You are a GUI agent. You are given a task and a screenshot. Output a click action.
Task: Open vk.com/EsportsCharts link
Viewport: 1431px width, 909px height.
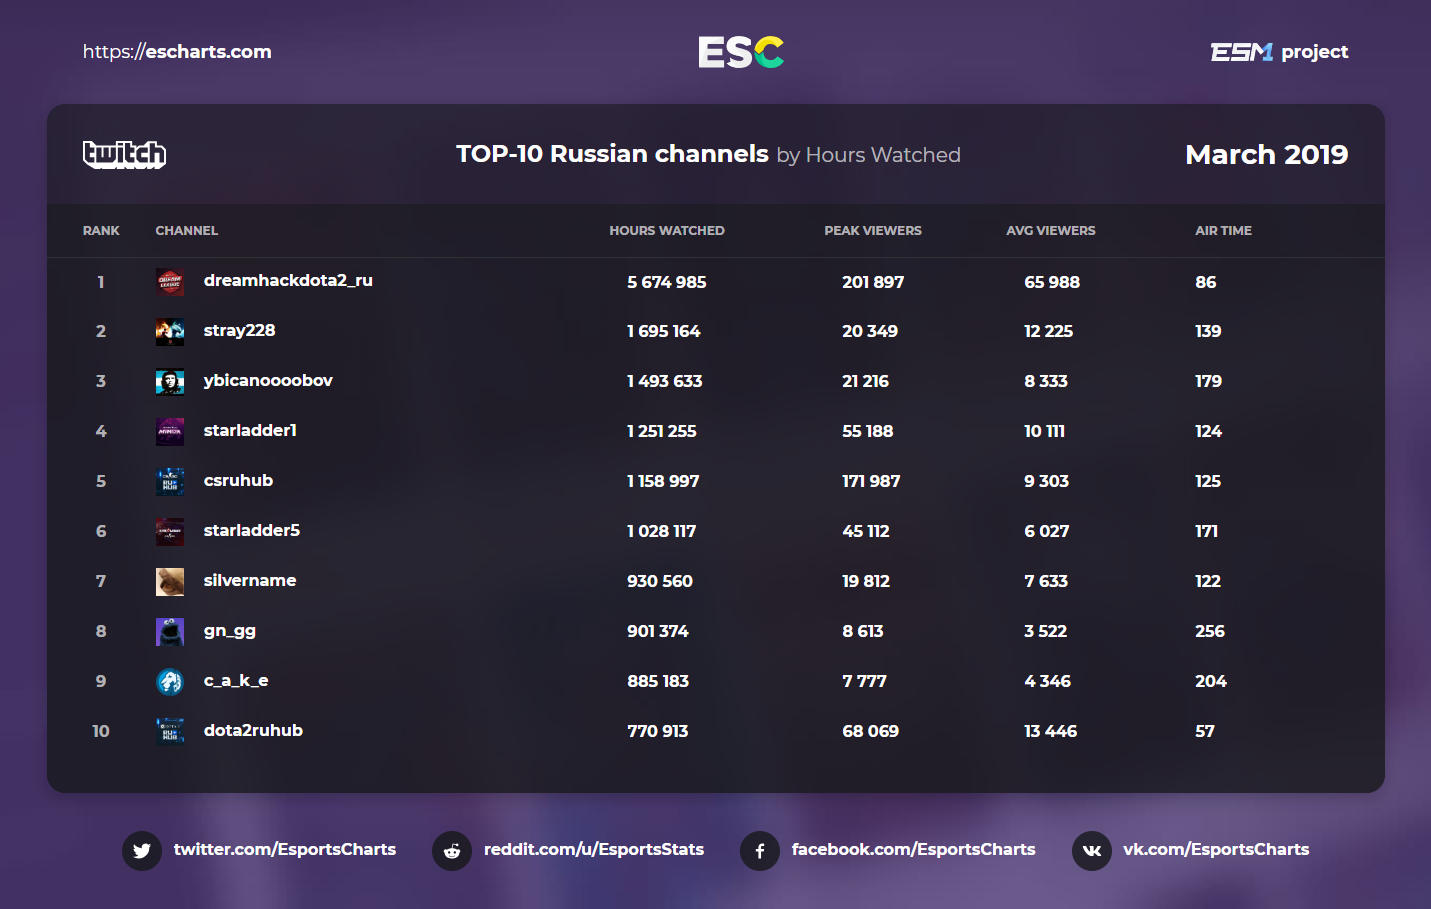[x=1216, y=849]
